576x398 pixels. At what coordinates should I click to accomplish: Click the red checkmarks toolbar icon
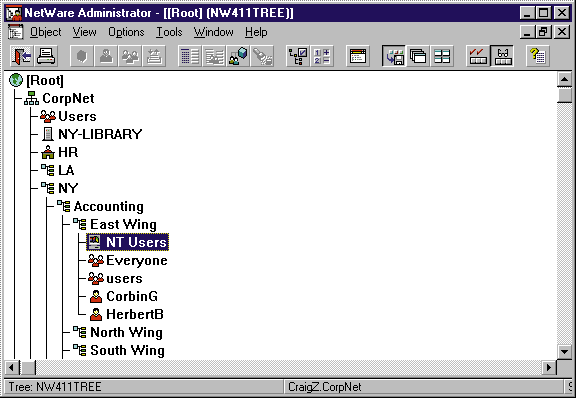pos(478,56)
